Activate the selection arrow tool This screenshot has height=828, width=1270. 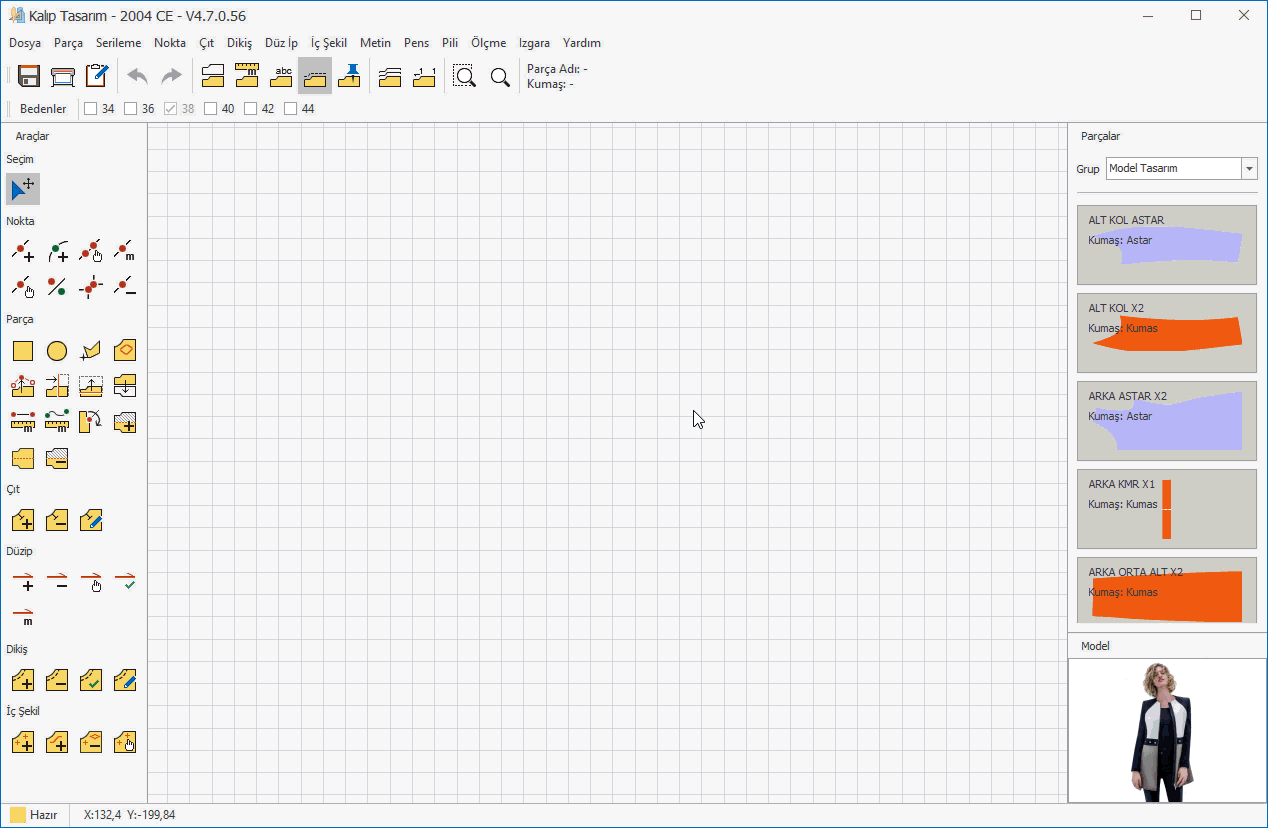point(23,188)
